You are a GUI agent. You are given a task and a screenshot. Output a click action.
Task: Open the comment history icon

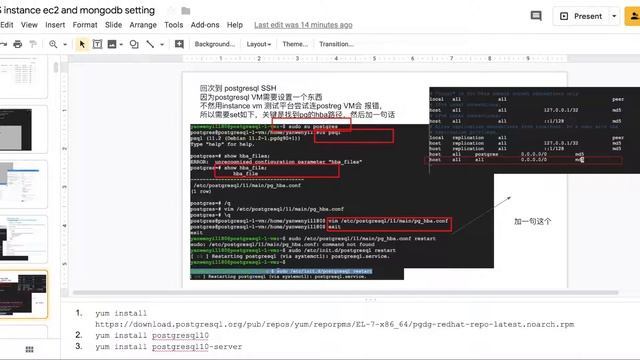pyautogui.click(x=536, y=16)
